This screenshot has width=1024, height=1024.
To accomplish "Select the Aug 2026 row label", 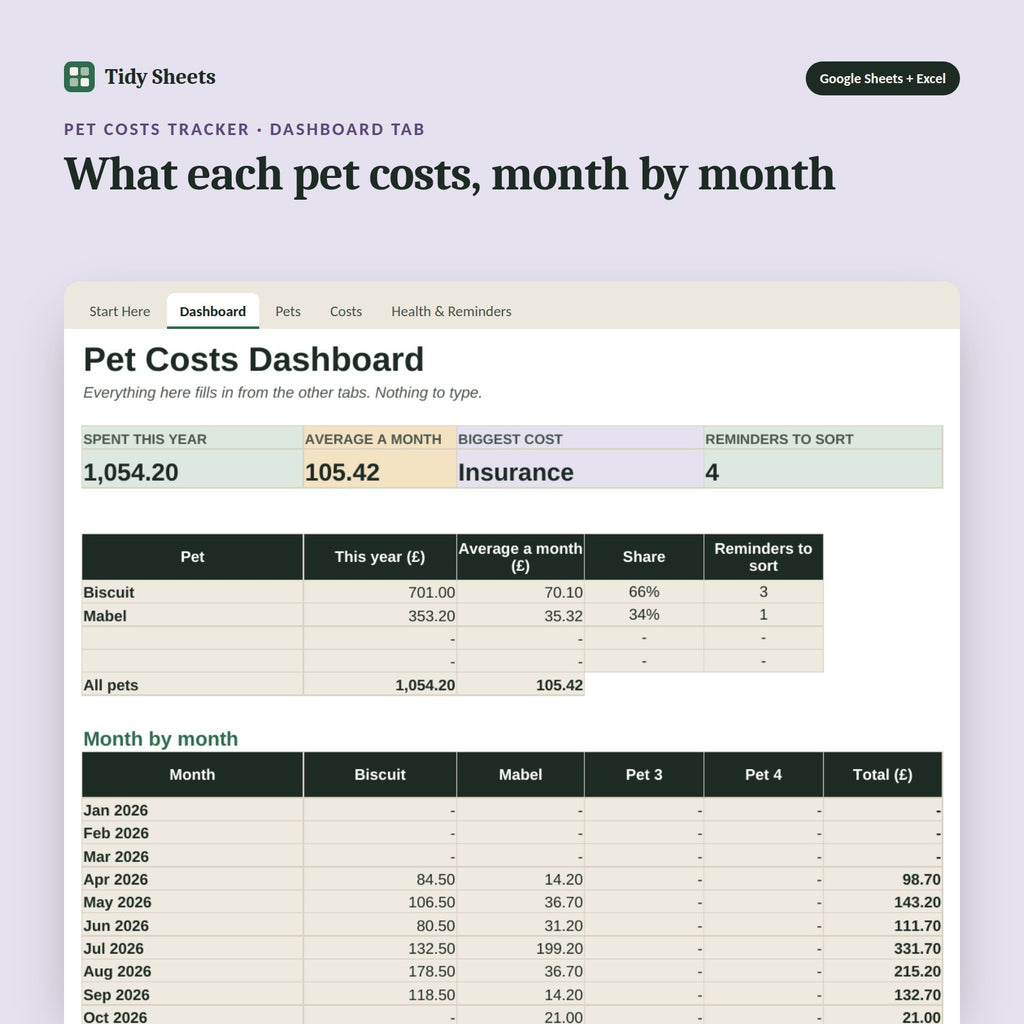I will [192, 971].
